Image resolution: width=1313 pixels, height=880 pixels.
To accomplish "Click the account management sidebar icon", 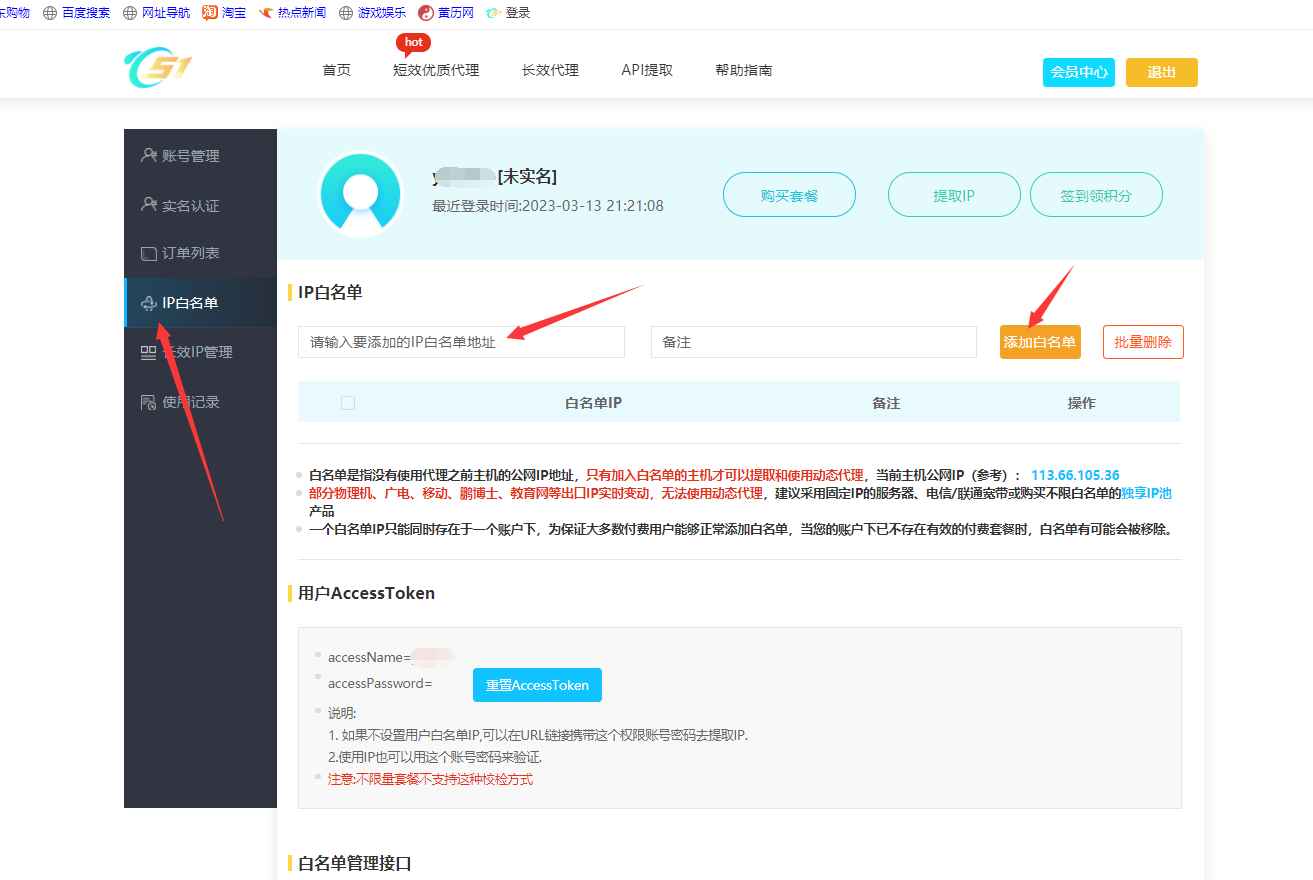I will [x=149, y=155].
